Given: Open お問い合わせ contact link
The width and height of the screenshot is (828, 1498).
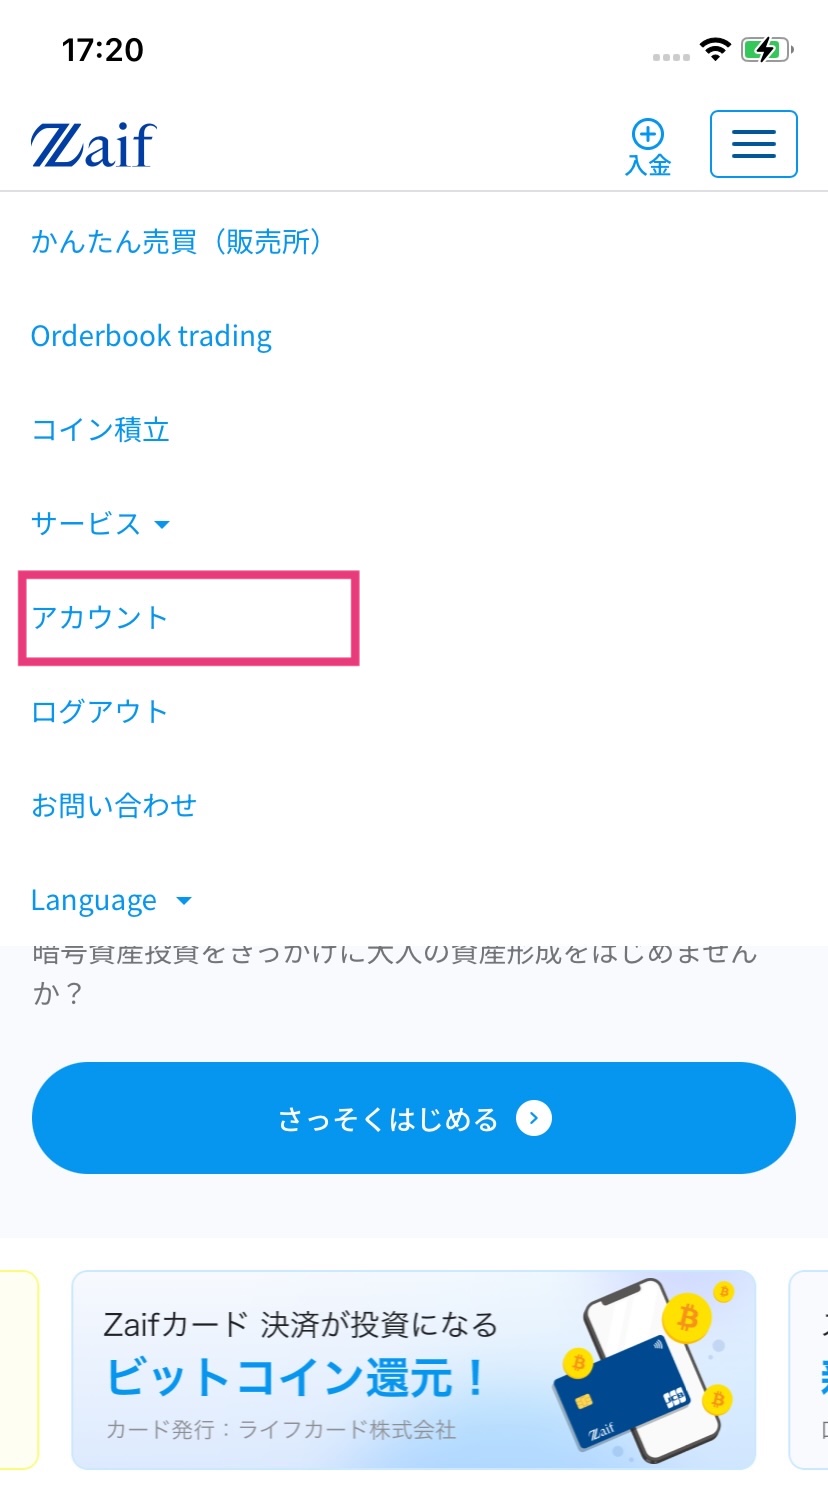Looking at the screenshot, I should pos(114,806).
